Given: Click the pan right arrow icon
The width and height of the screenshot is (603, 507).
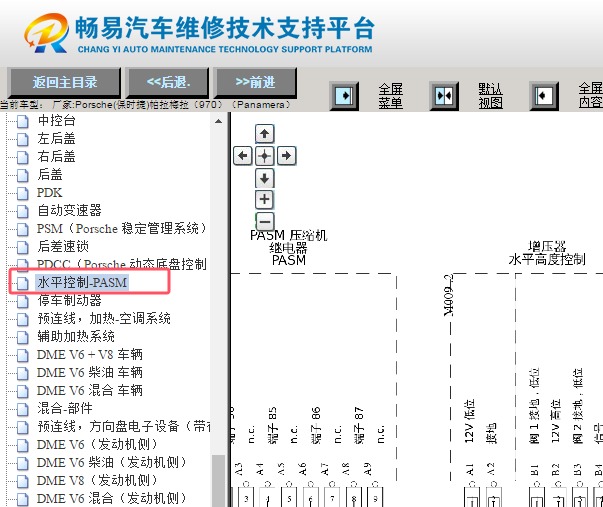Looking at the screenshot, I should click(x=287, y=156).
